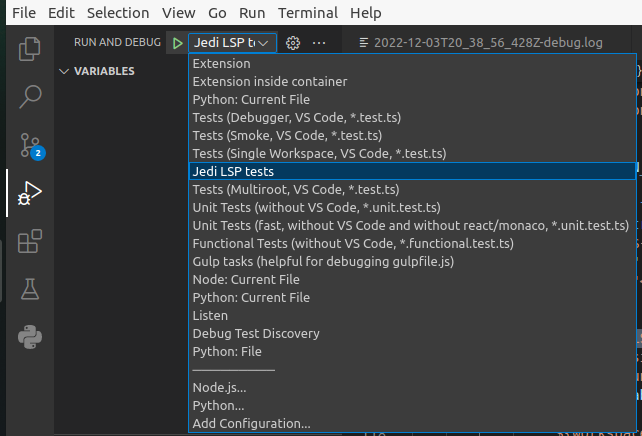Open the debug configuration dropdown
Viewport: 642px width, 436px height.
232,43
